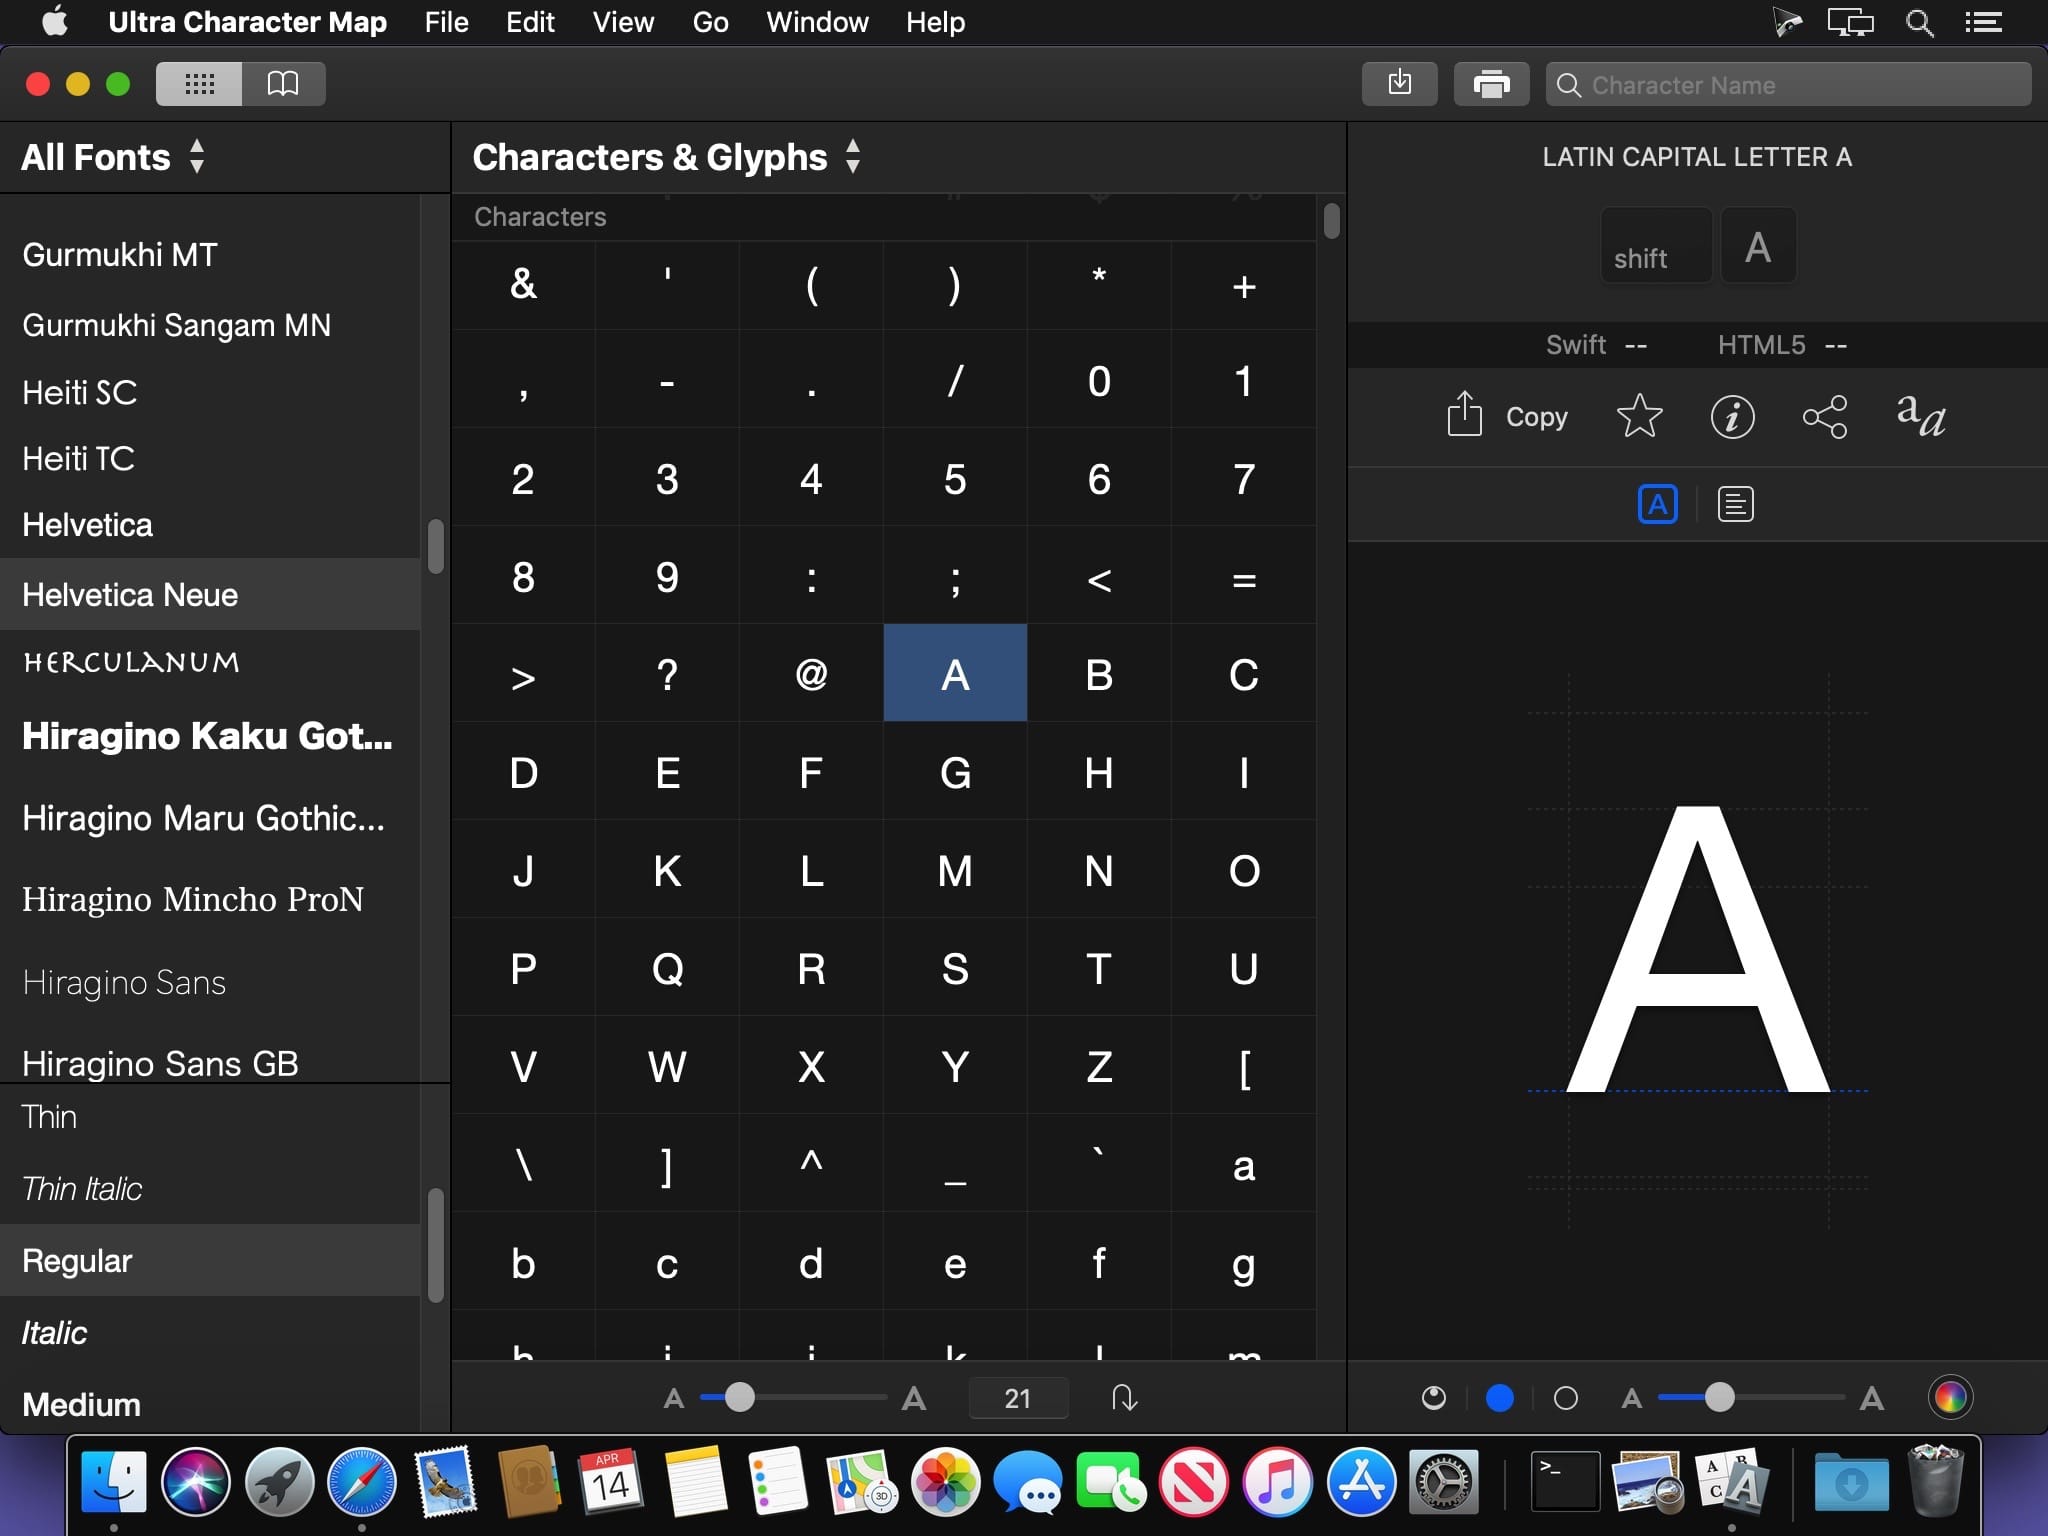
Task: Open the share network icon
Action: coord(1825,416)
